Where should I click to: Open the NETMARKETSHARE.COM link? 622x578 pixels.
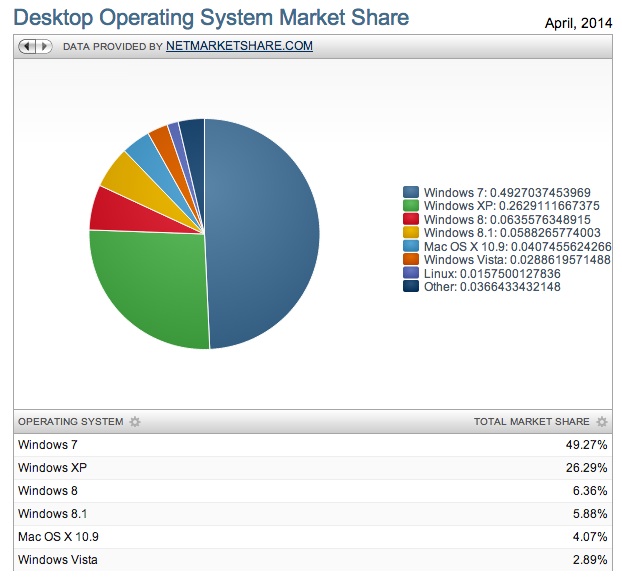pos(239,46)
